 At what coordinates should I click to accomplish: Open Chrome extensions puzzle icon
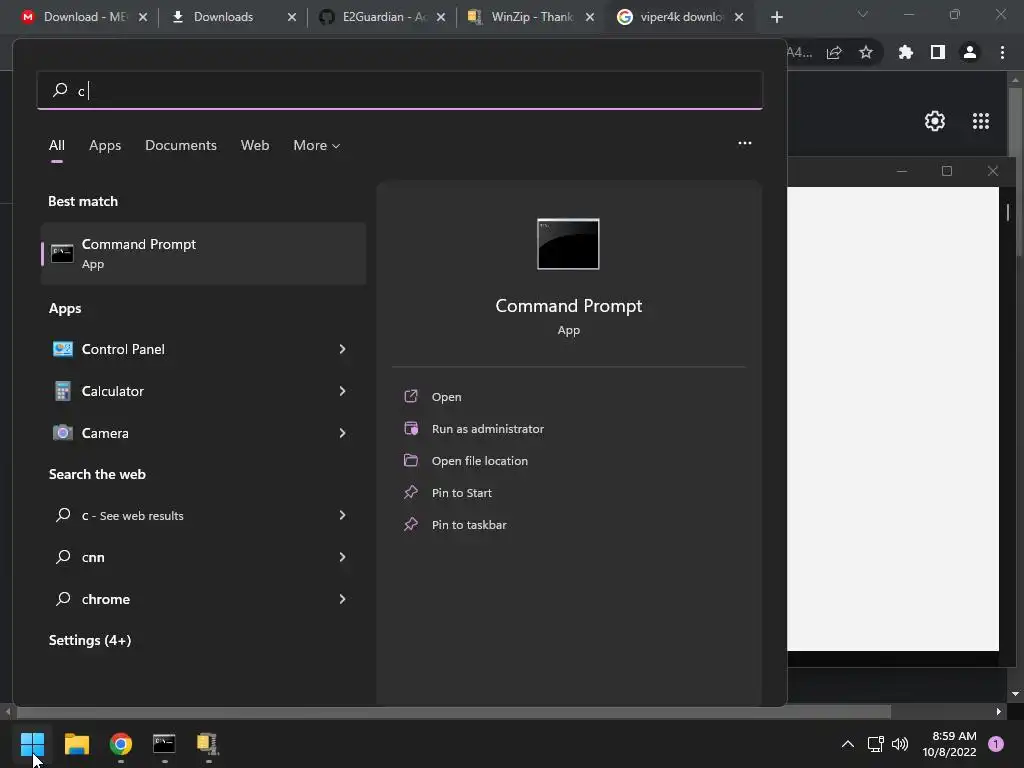tap(905, 52)
